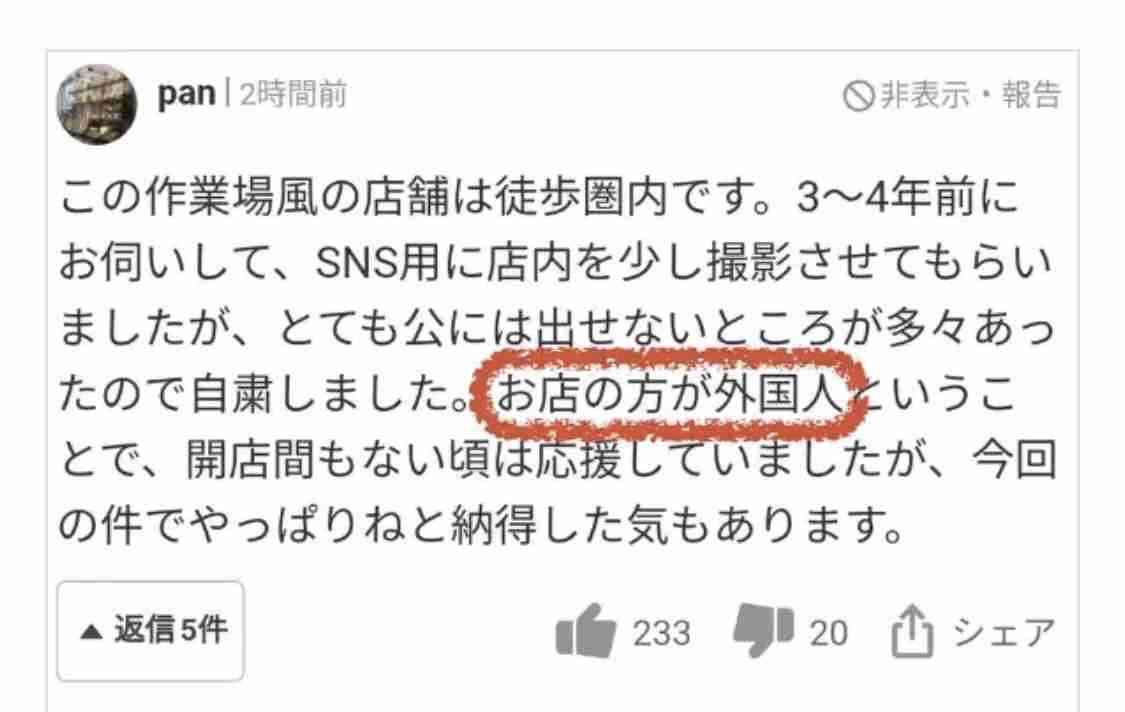Click the triangle inside the 返信5件 button

coord(90,632)
